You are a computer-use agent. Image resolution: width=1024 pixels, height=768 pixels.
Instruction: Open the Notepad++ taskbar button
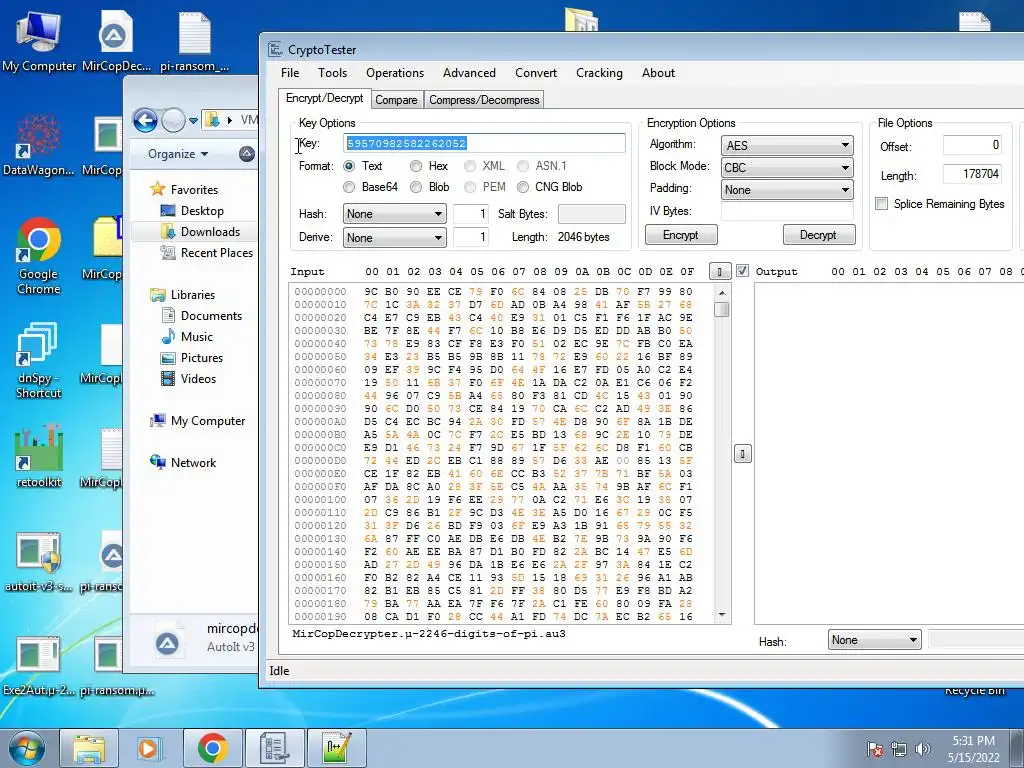(337, 748)
